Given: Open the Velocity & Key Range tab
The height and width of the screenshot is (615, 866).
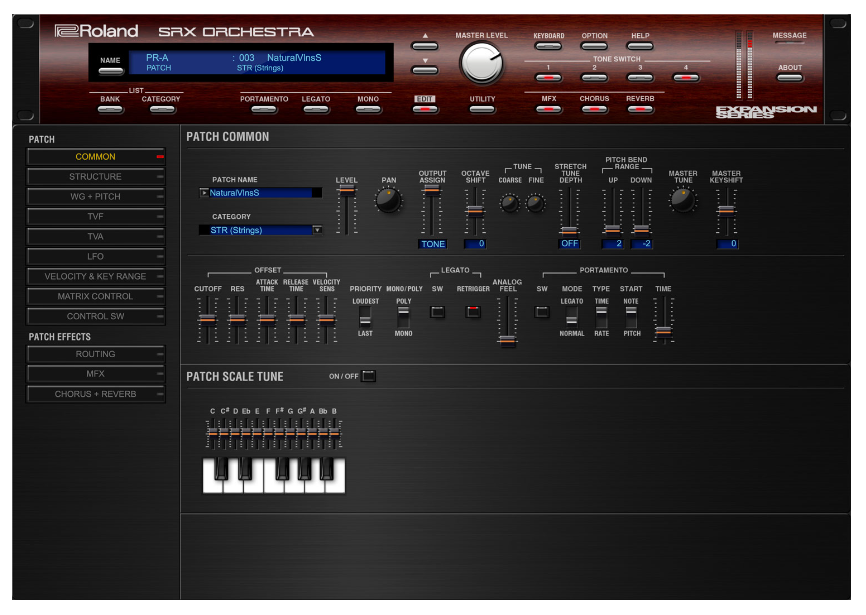Looking at the screenshot, I should click(96, 276).
